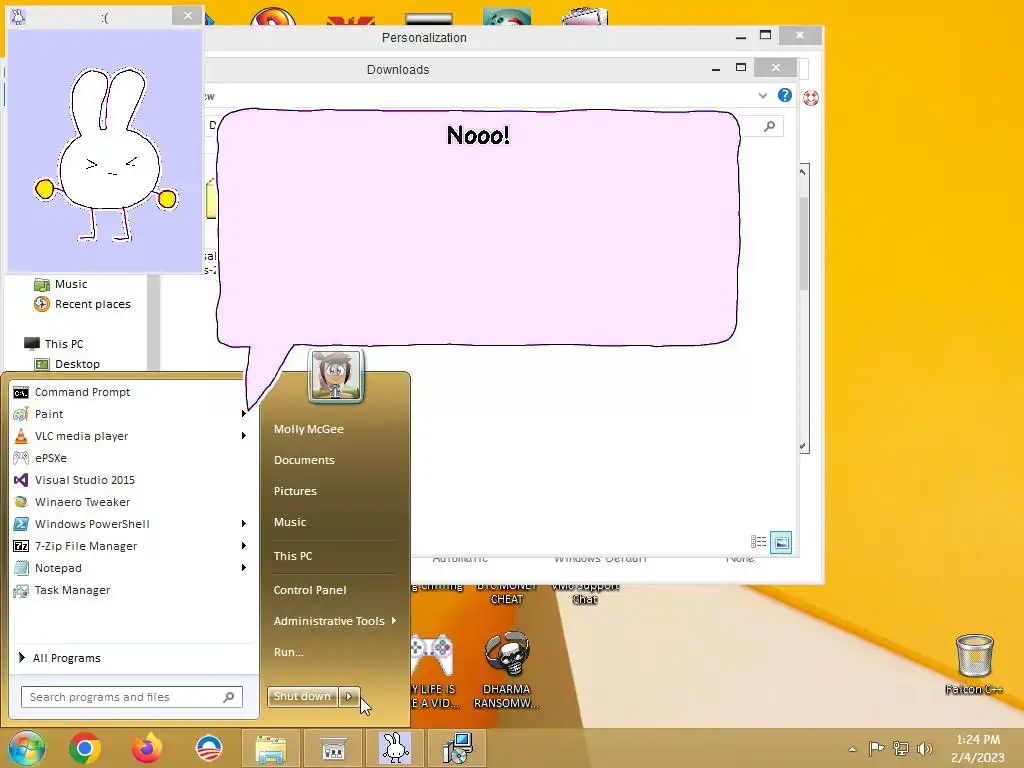
Task: Expand Notepad recent files arrow
Action: coord(244,568)
